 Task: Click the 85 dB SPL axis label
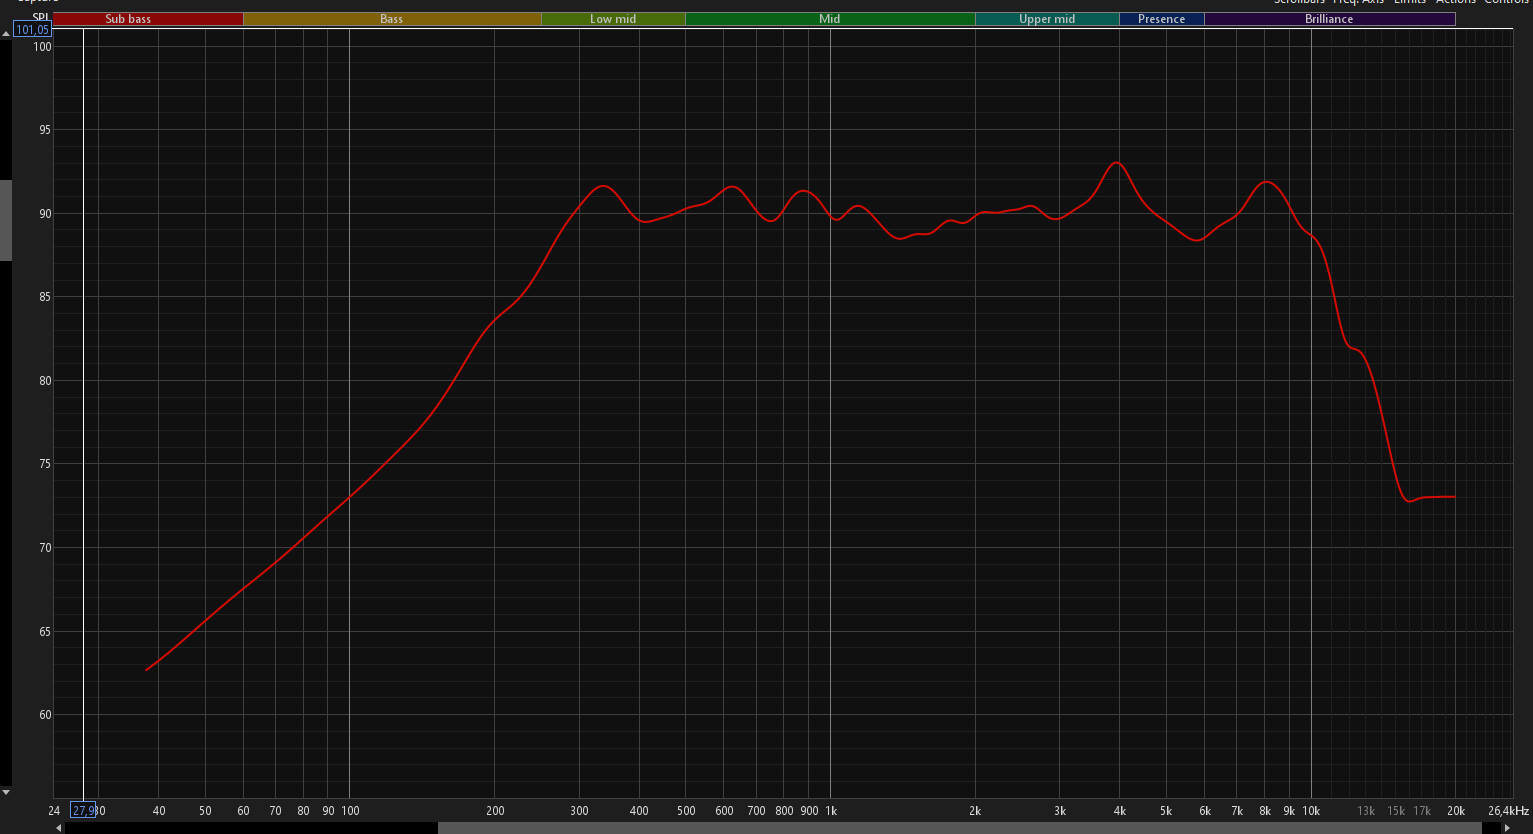click(x=45, y=297)
